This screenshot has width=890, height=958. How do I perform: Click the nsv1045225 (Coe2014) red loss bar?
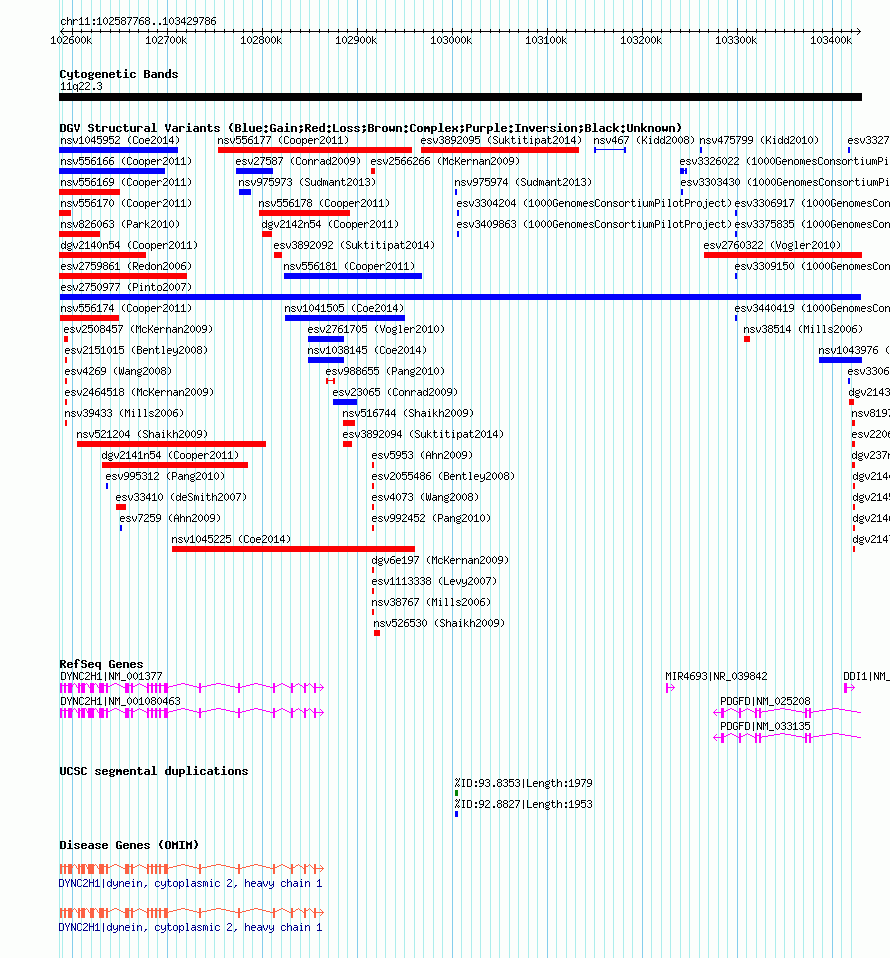293,549
